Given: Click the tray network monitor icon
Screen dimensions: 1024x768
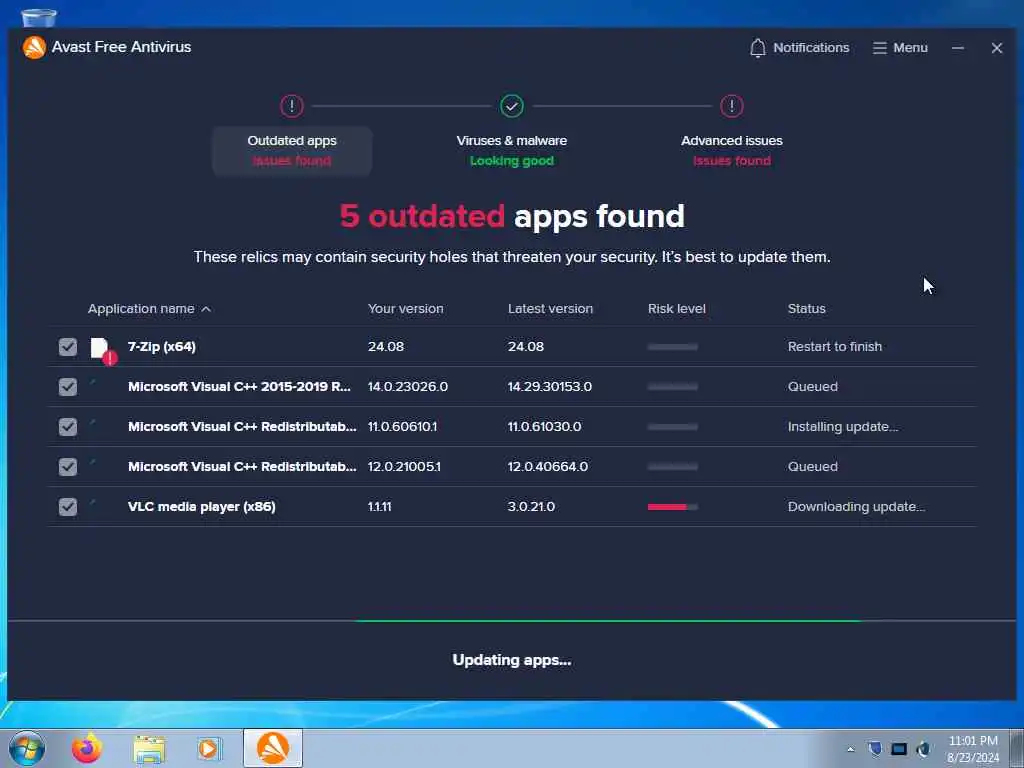Looking at the screenshot, I should click(899, 748).
